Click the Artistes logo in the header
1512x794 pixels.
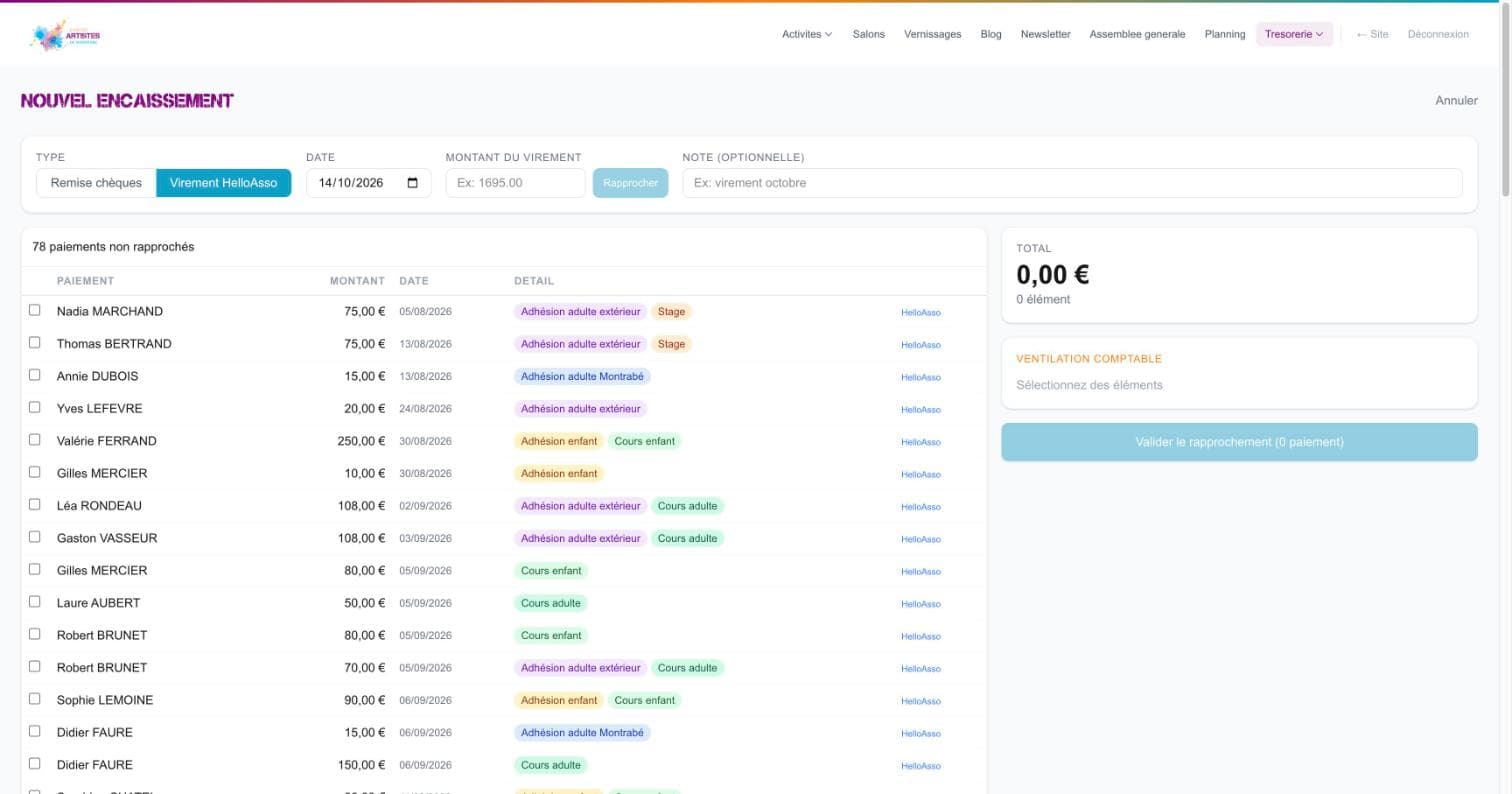[x=65, y=35]
